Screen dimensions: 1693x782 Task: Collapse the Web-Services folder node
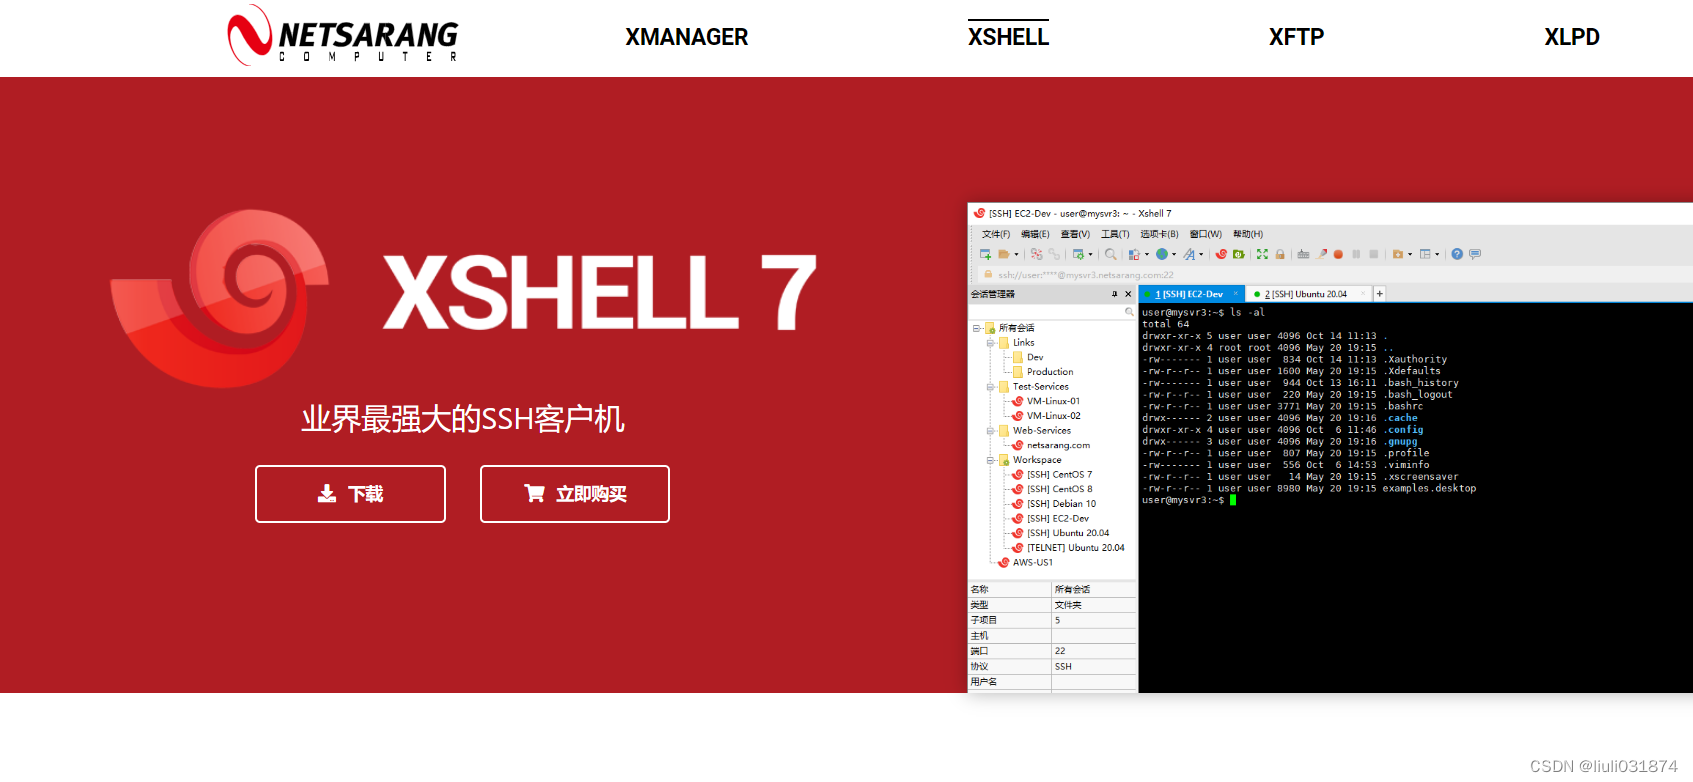click(x=990, y=431)
